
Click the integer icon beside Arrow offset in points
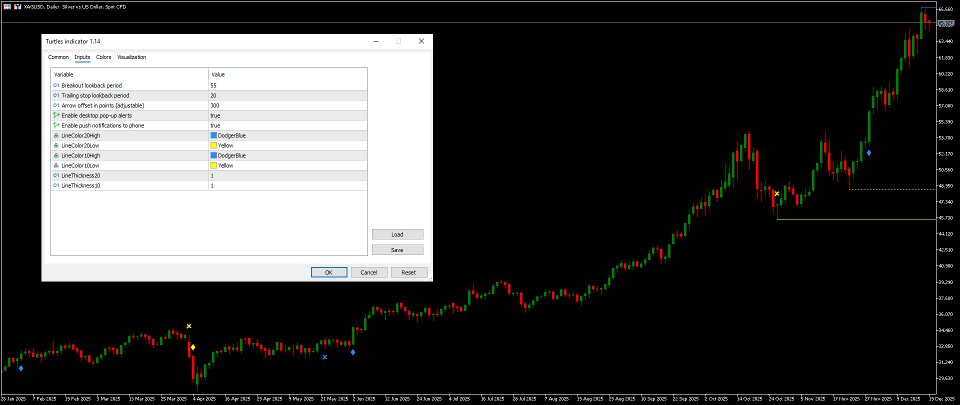pos(56,105)
